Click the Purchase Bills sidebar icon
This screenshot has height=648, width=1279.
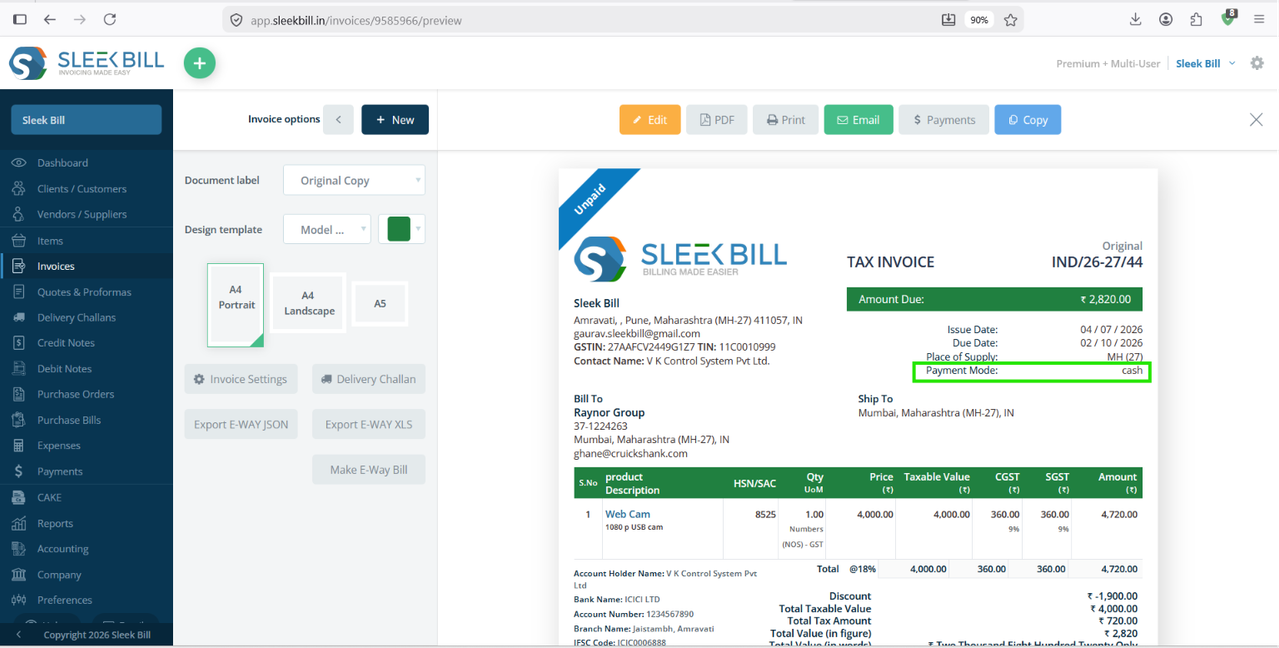(x=19, y=420)
